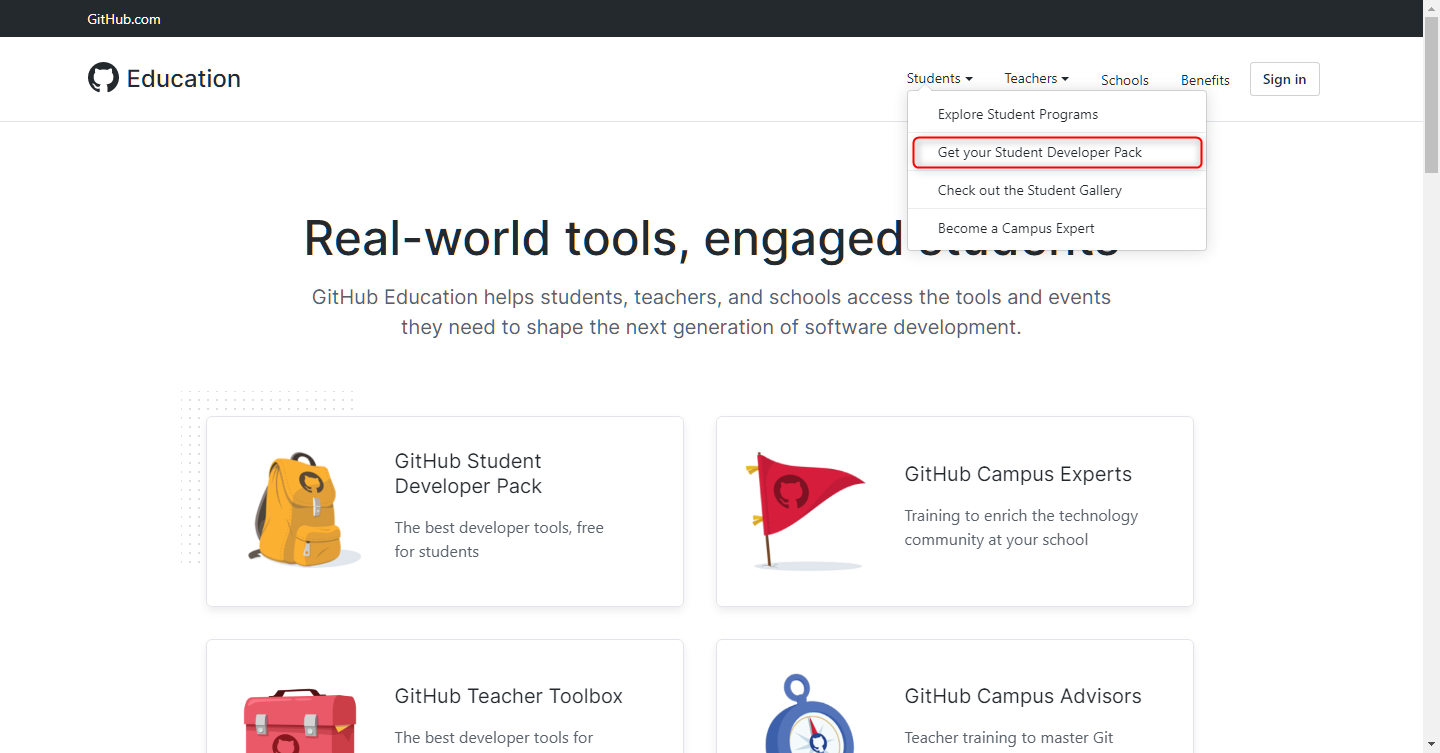Click the scrollbar up arrow

pos(1431,8)
